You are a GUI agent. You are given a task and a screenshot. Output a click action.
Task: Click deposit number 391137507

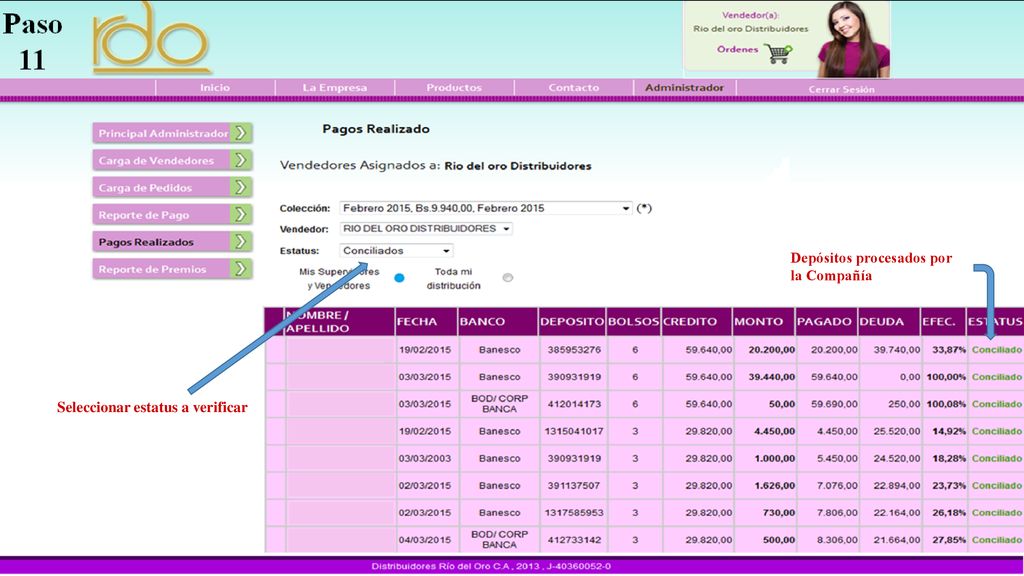(x=574, y=486)
